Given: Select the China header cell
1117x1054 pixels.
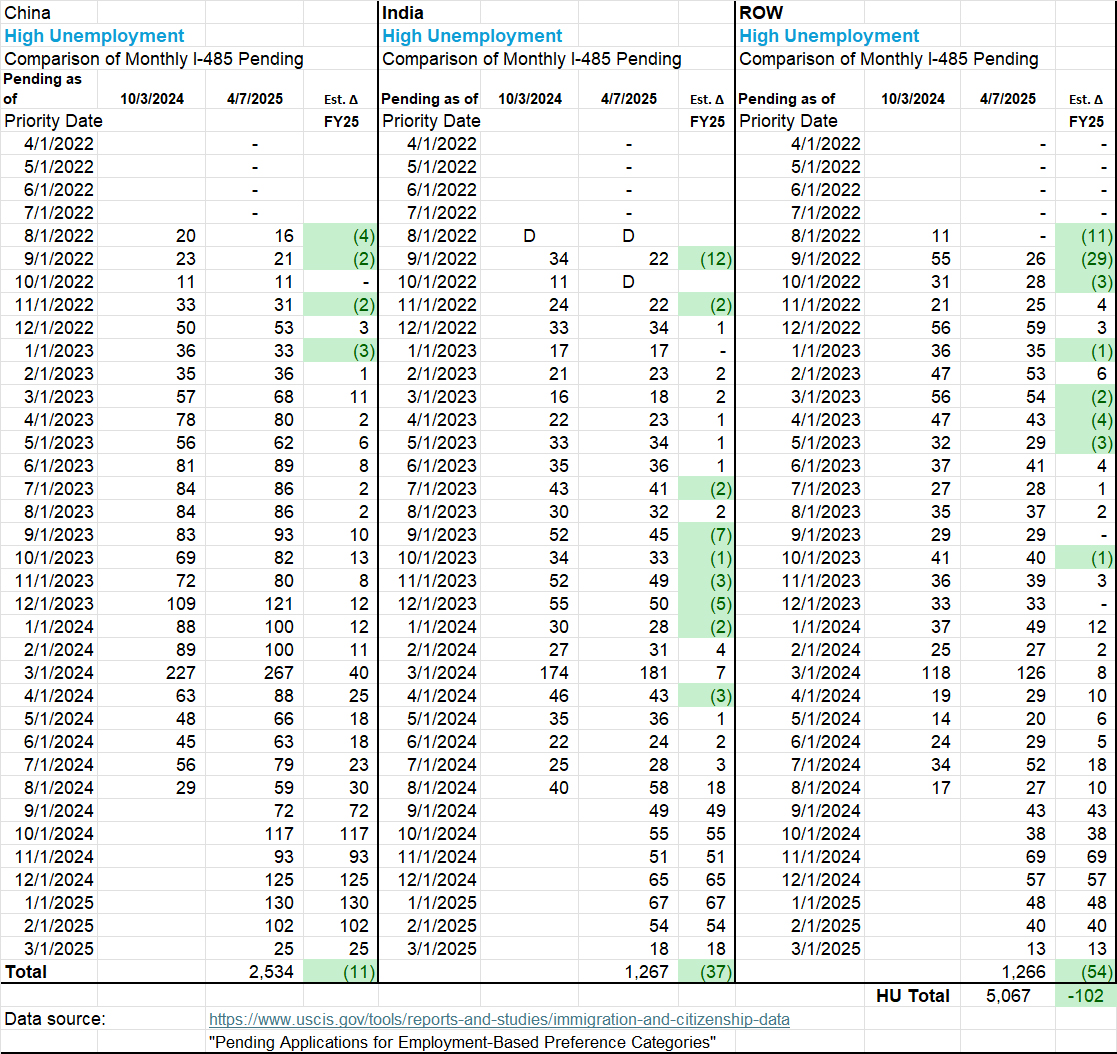Looking at the screenshot, I should [x=28, y=13].
